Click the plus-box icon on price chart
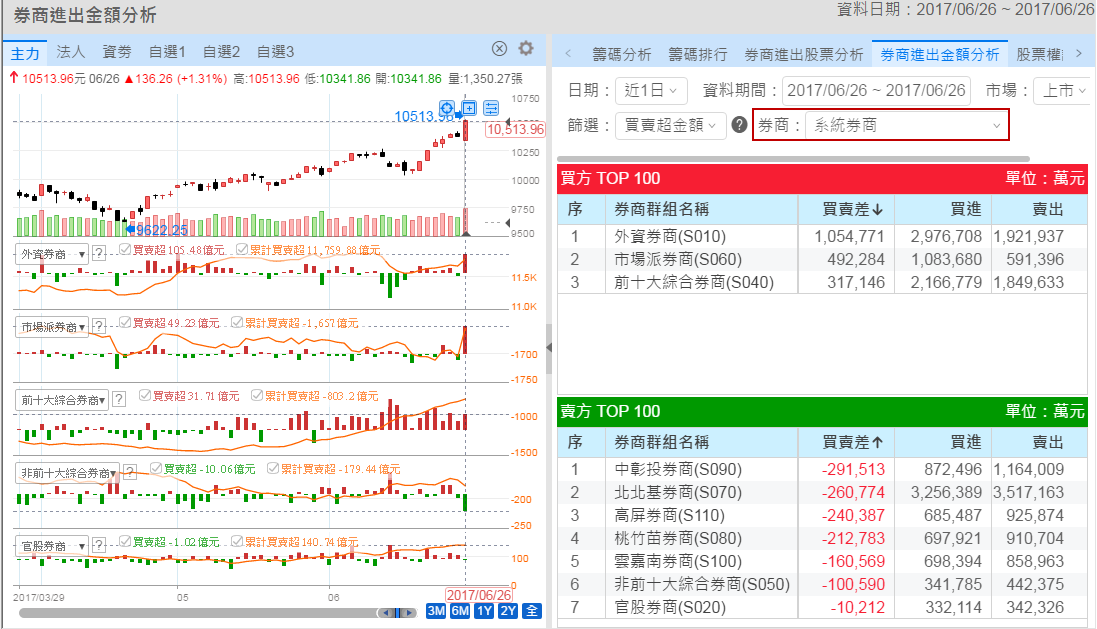 [x=468, y=108]
